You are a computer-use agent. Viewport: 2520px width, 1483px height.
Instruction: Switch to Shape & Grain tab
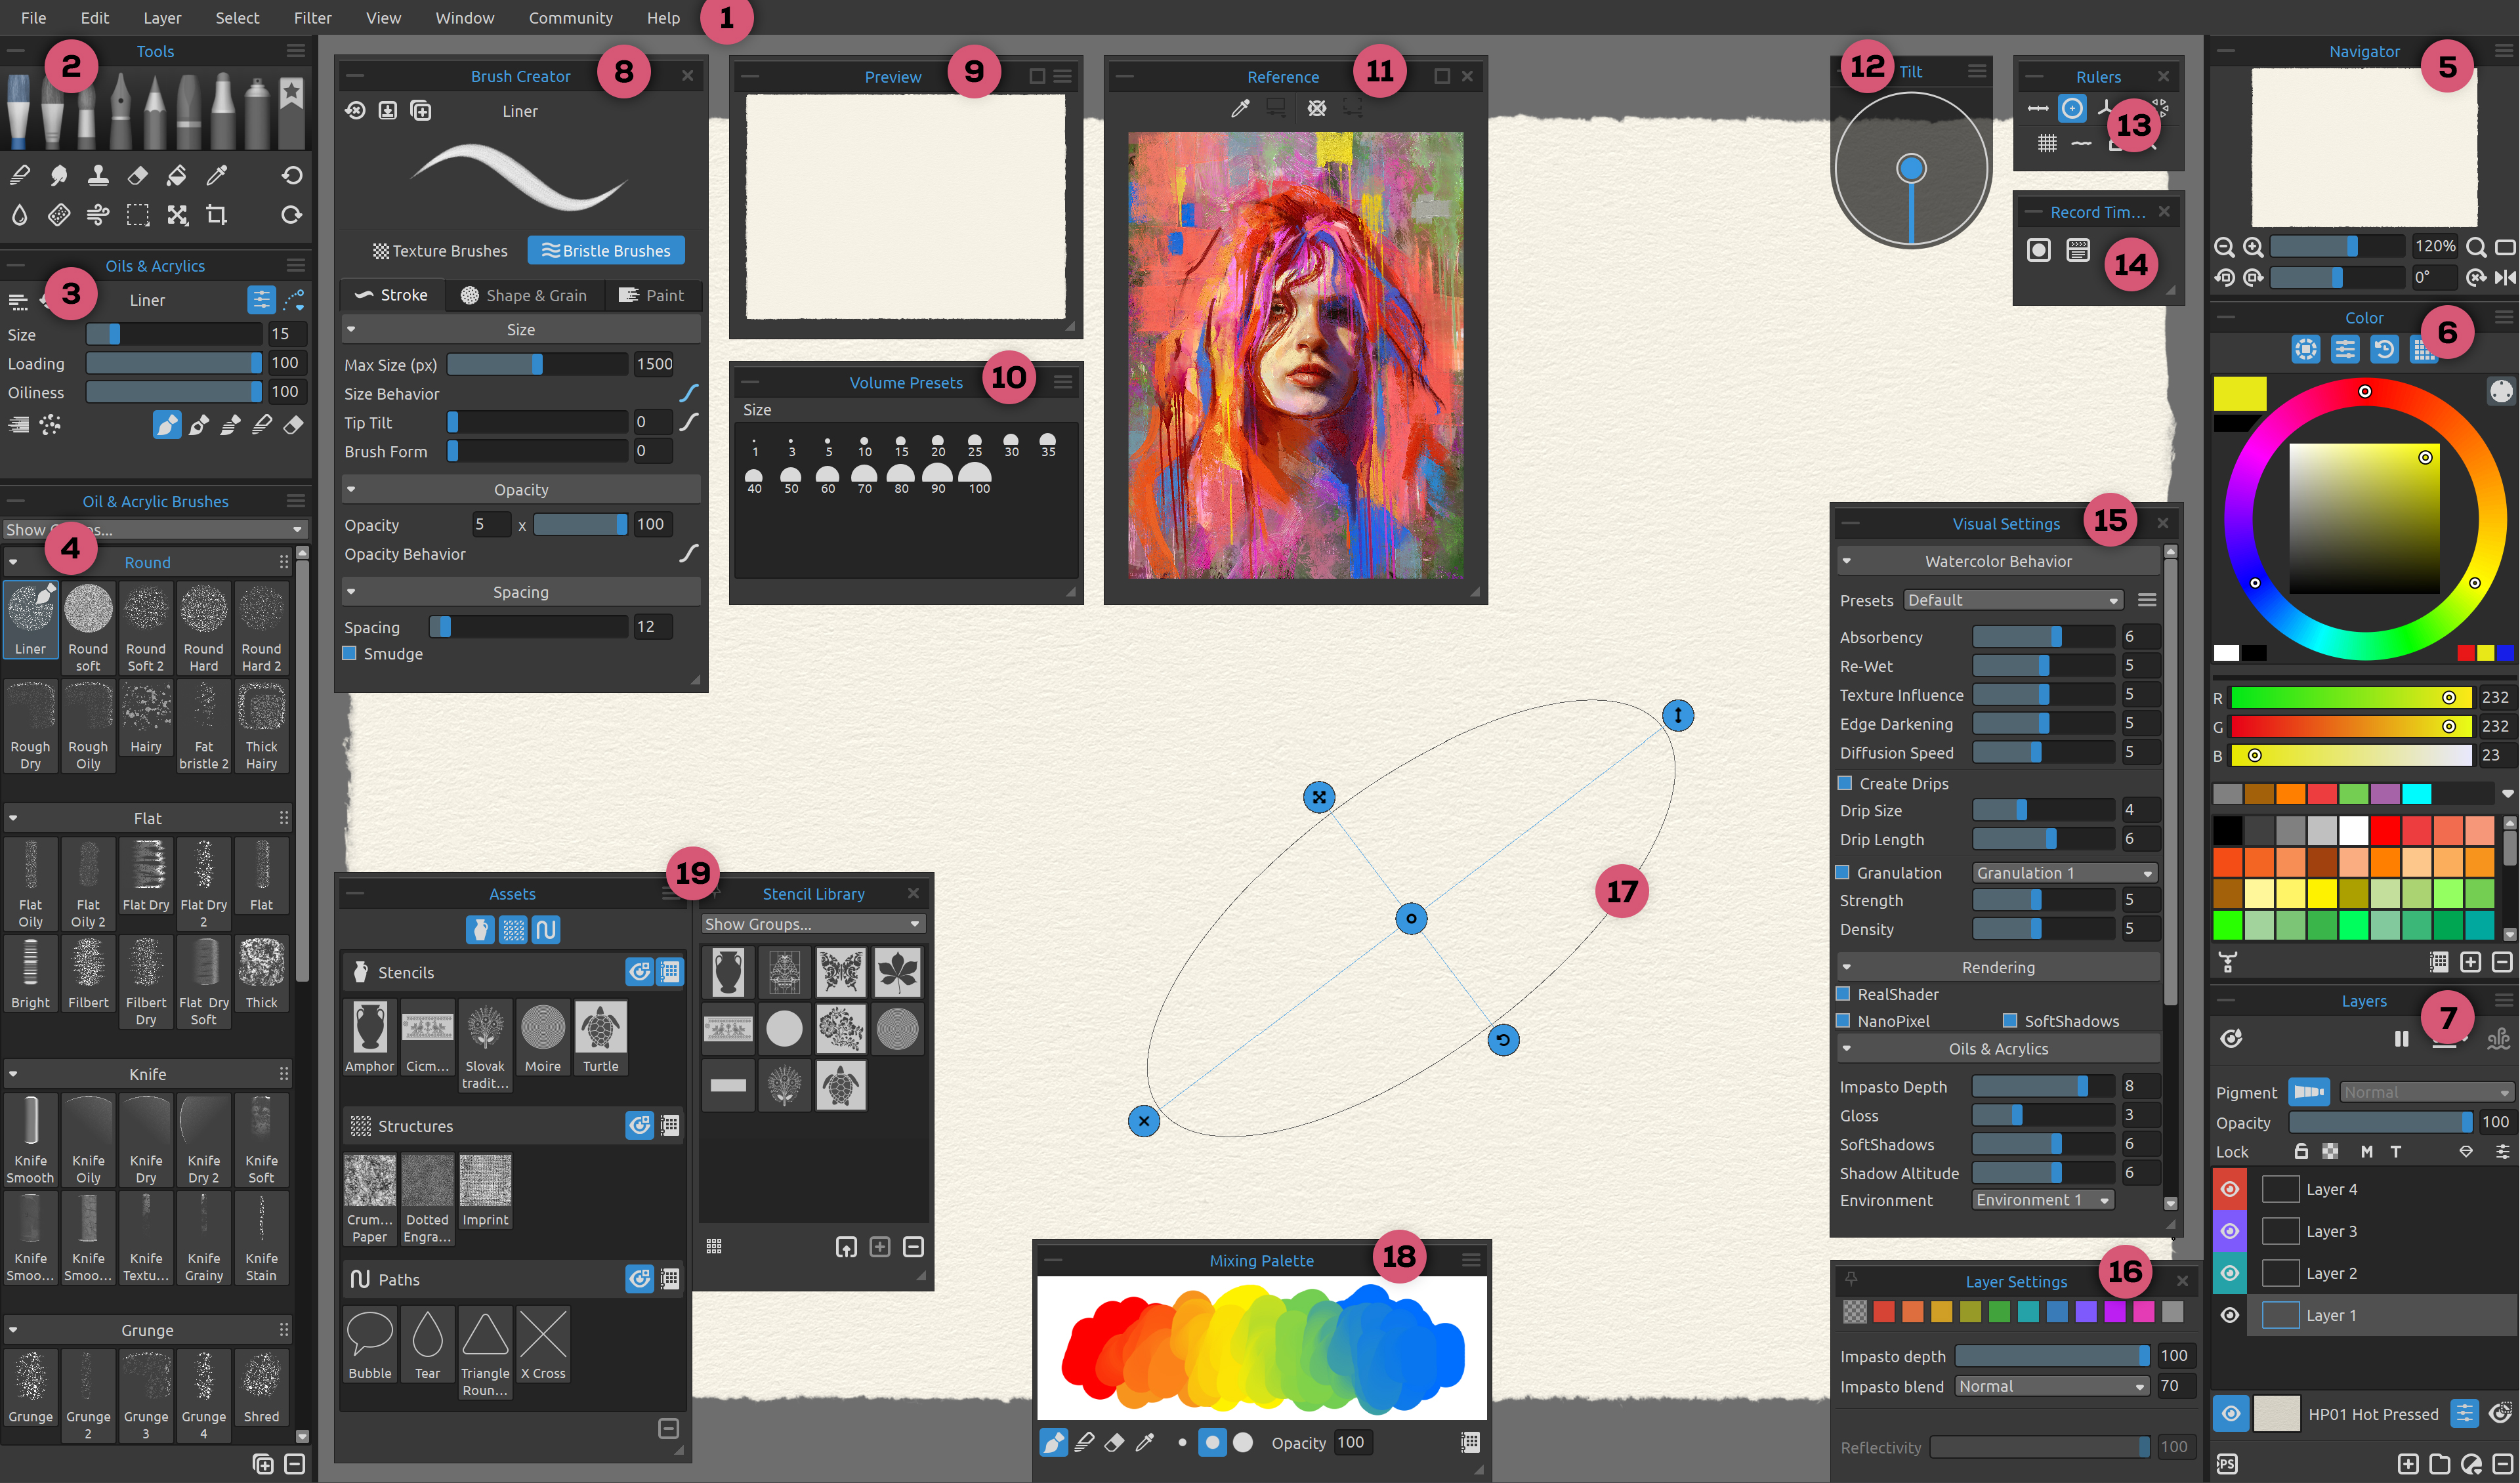point(523,295)
